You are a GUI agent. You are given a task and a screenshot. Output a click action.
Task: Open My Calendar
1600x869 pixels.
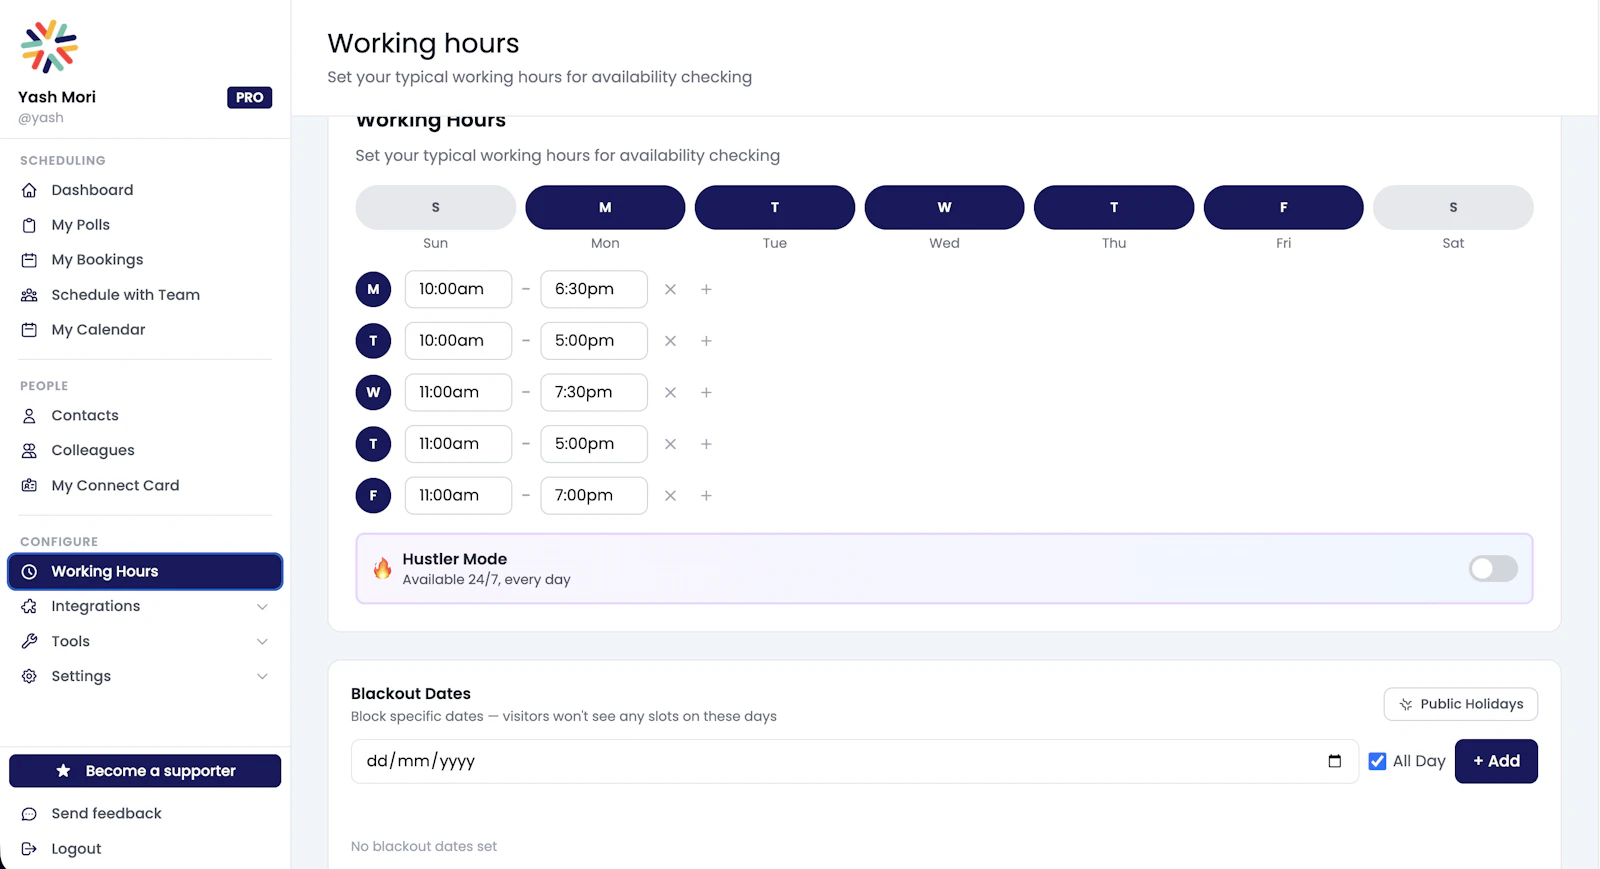click(x=98, y=330)
